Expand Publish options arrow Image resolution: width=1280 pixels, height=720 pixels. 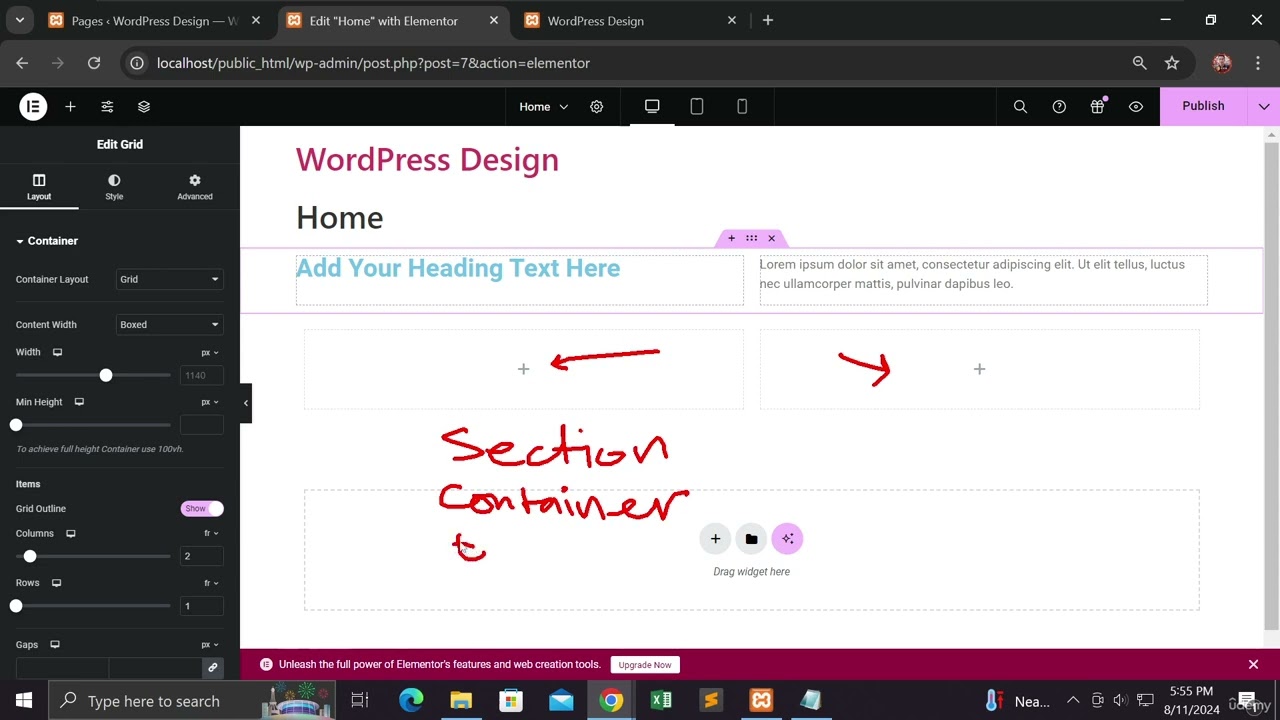pos(1264,106)
